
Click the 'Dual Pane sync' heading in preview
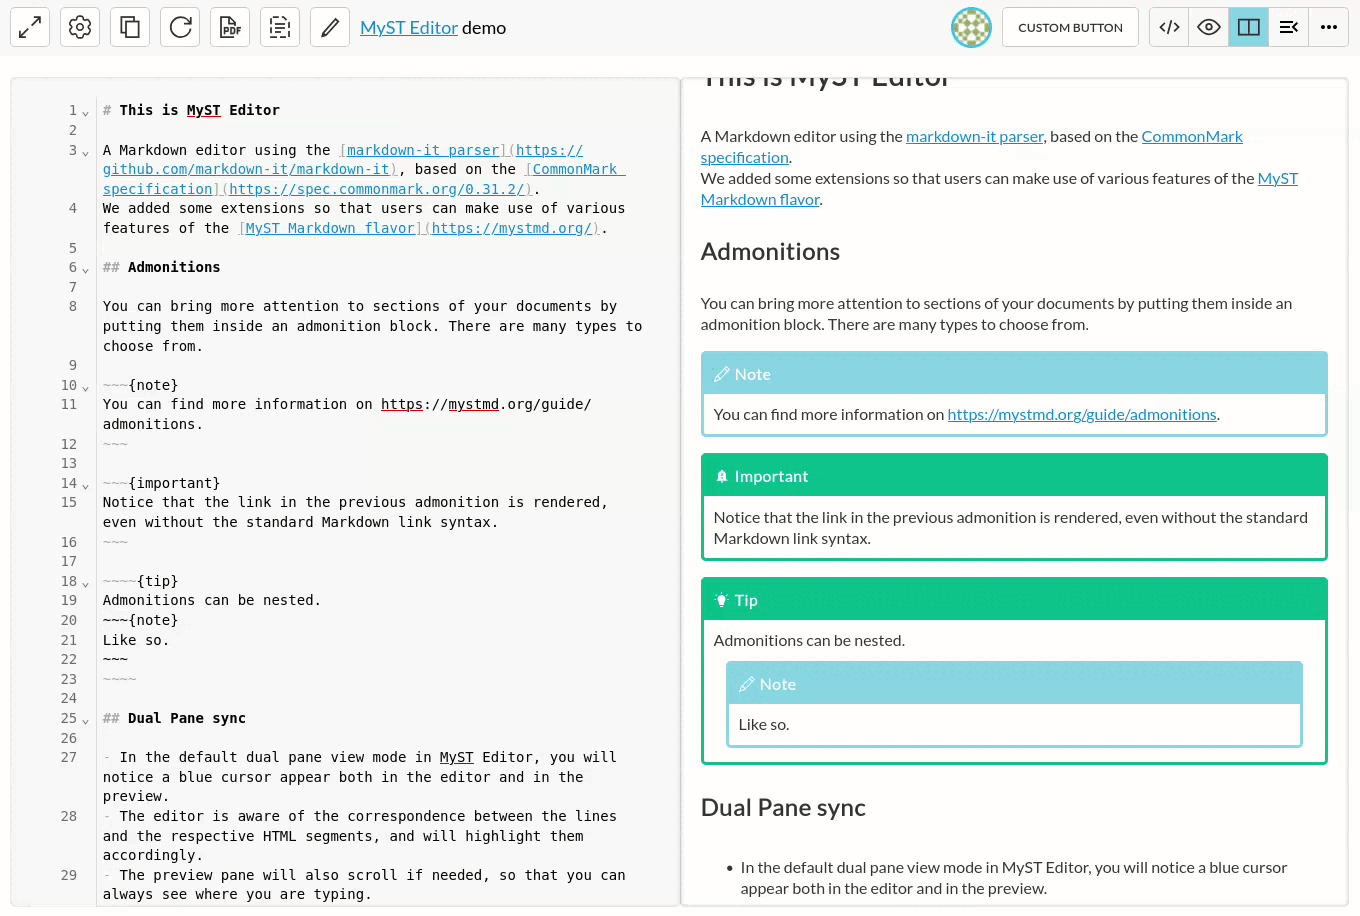click(x=783, y=807)
